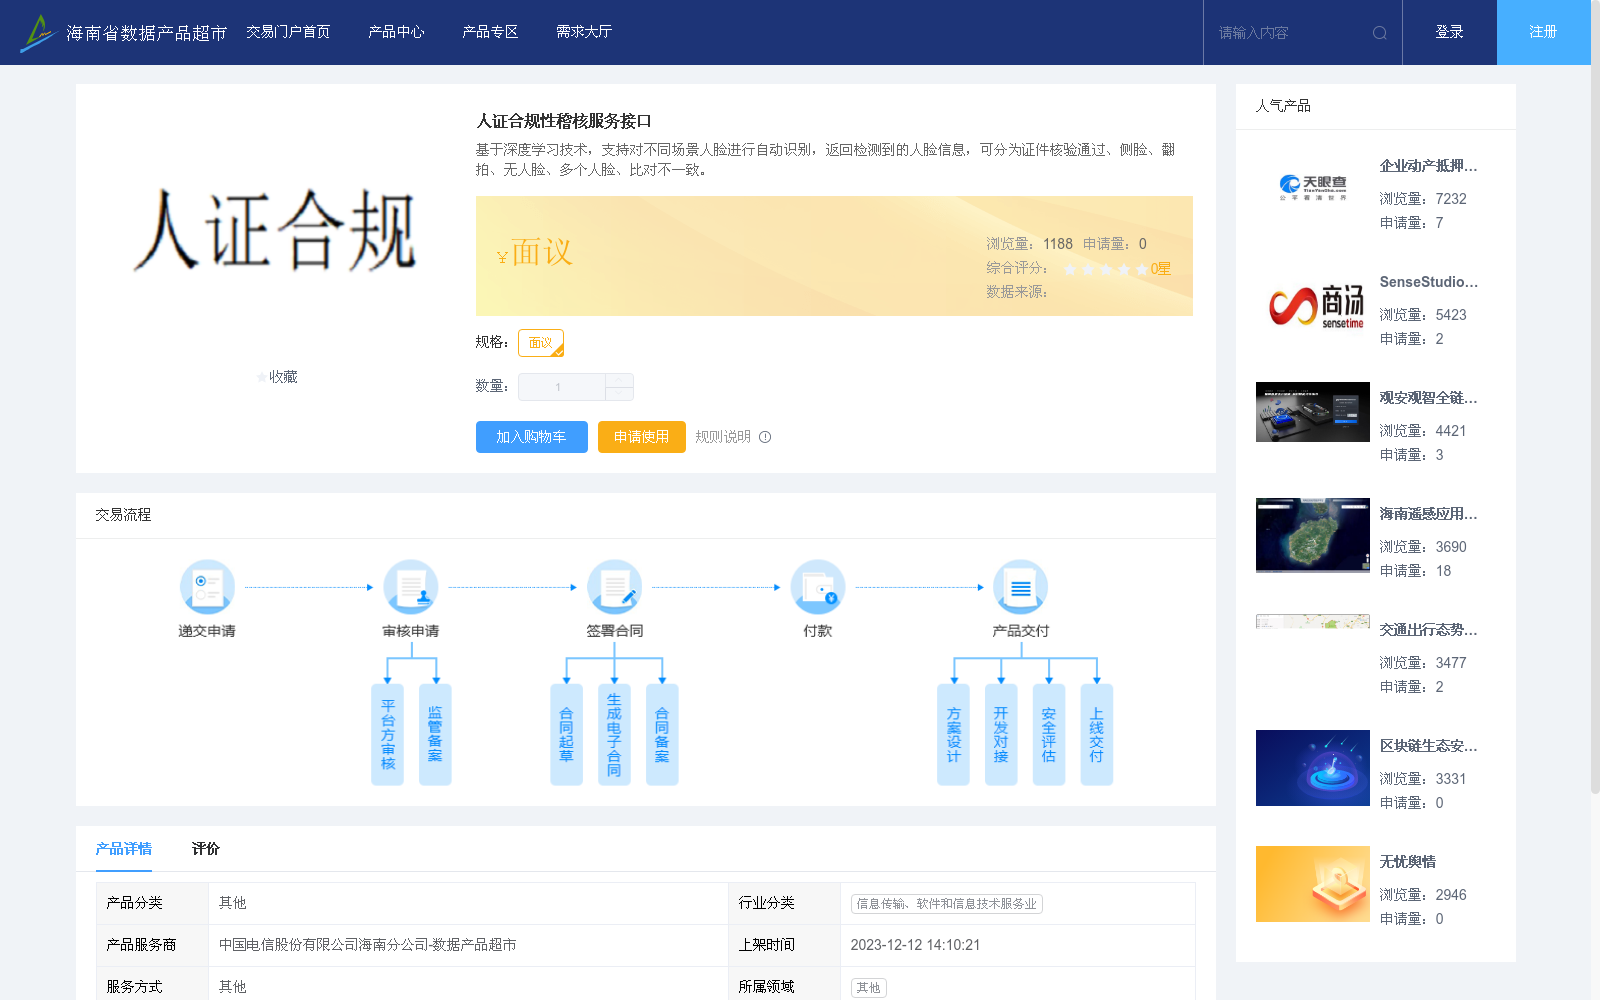
Task: Click the 2023-12-12 14:10:21 listing time
Action: [915, 945]
